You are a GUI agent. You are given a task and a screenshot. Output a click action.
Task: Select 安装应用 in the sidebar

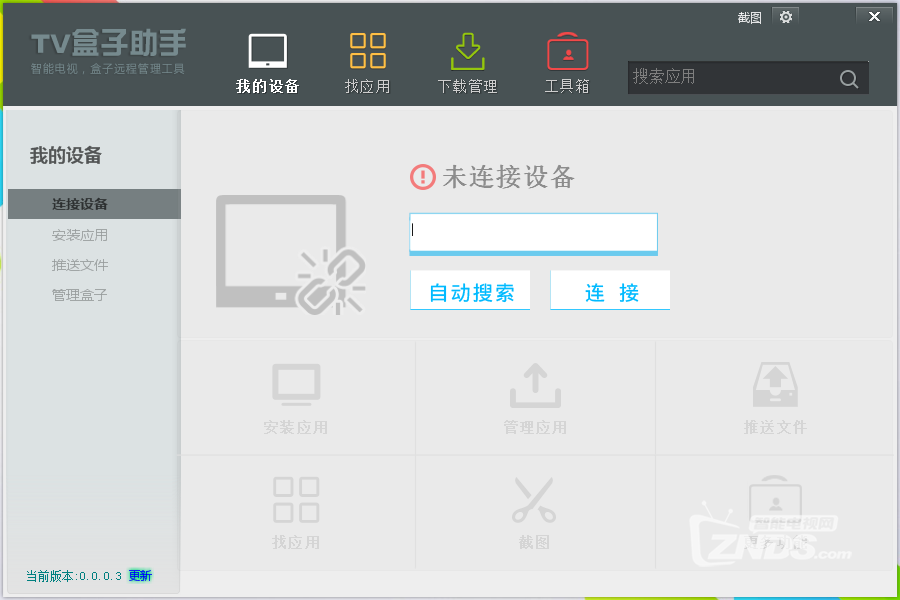tap(80, 235)
